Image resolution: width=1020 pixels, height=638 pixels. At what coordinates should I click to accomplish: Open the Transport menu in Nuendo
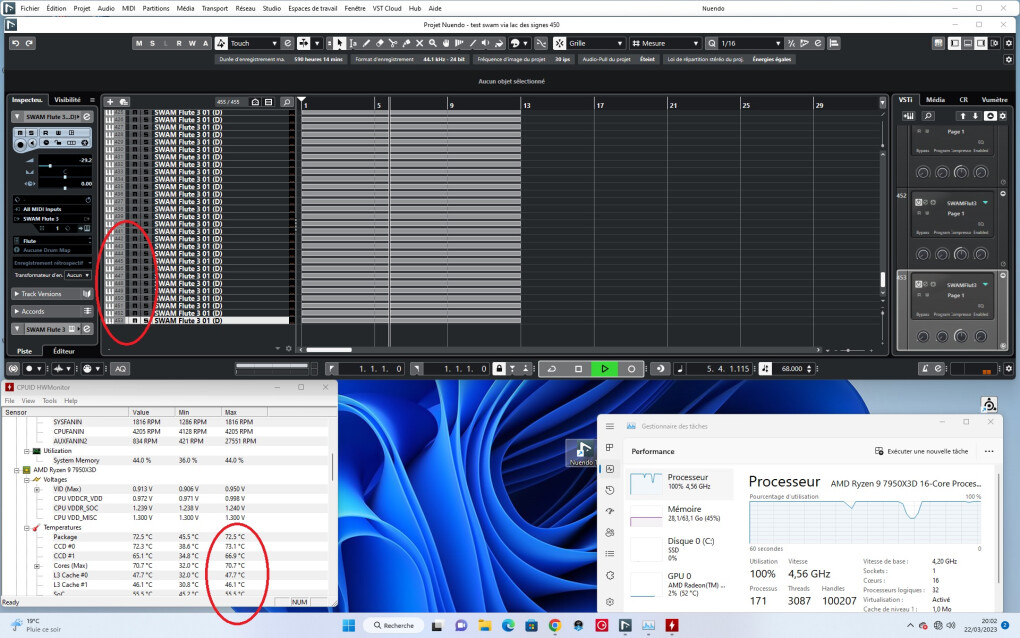[x=215, y=8]
